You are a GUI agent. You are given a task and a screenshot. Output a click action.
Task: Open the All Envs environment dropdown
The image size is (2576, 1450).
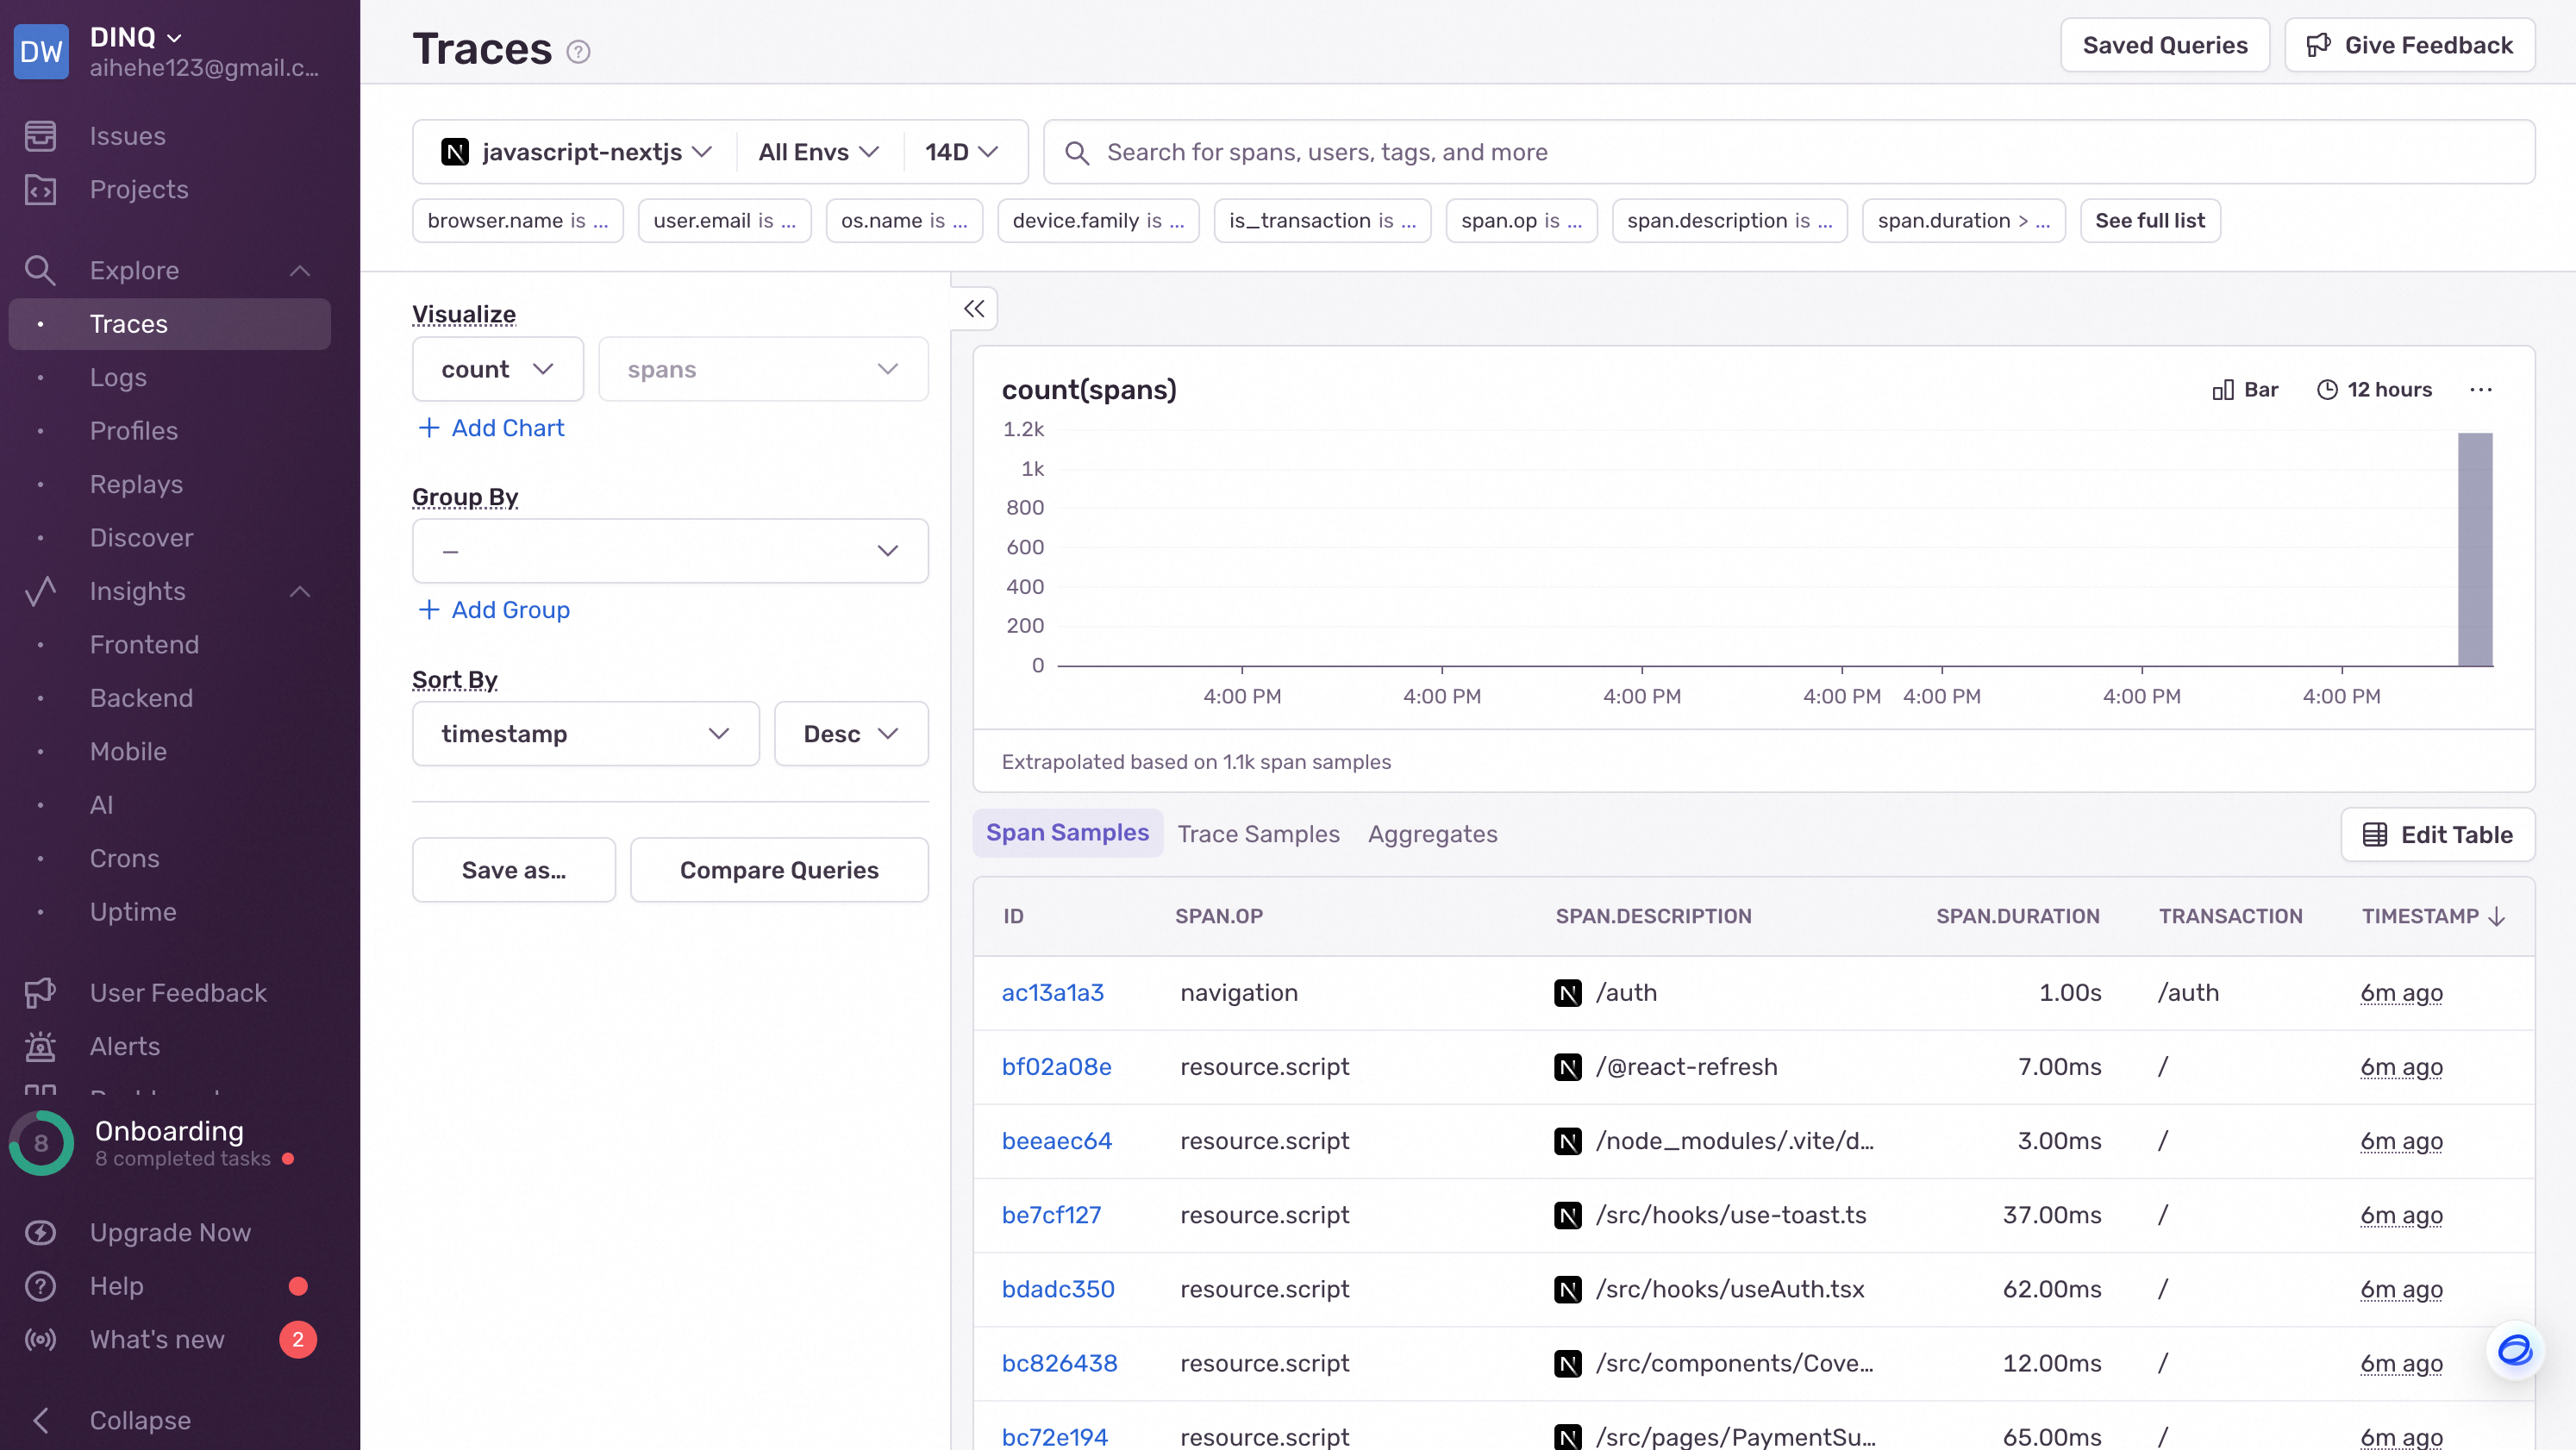[x=819, y=152]
